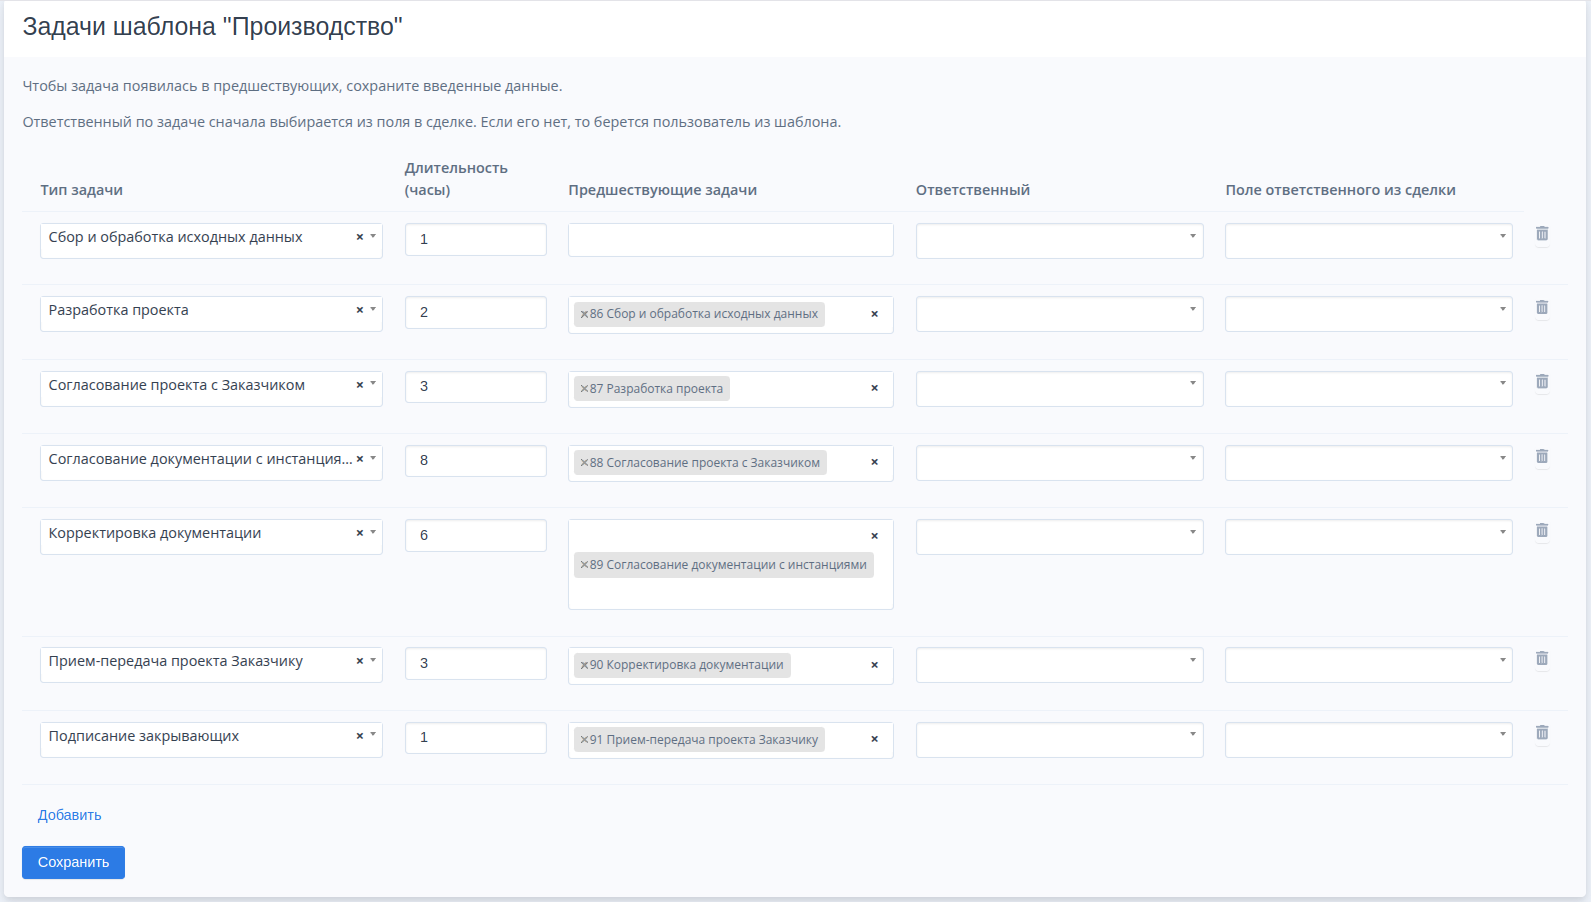This screenshot has height=902, width=1591.
Task: Open task type dropdown 'Сбор и обработка исходных данных'
Action: [373, 237]
